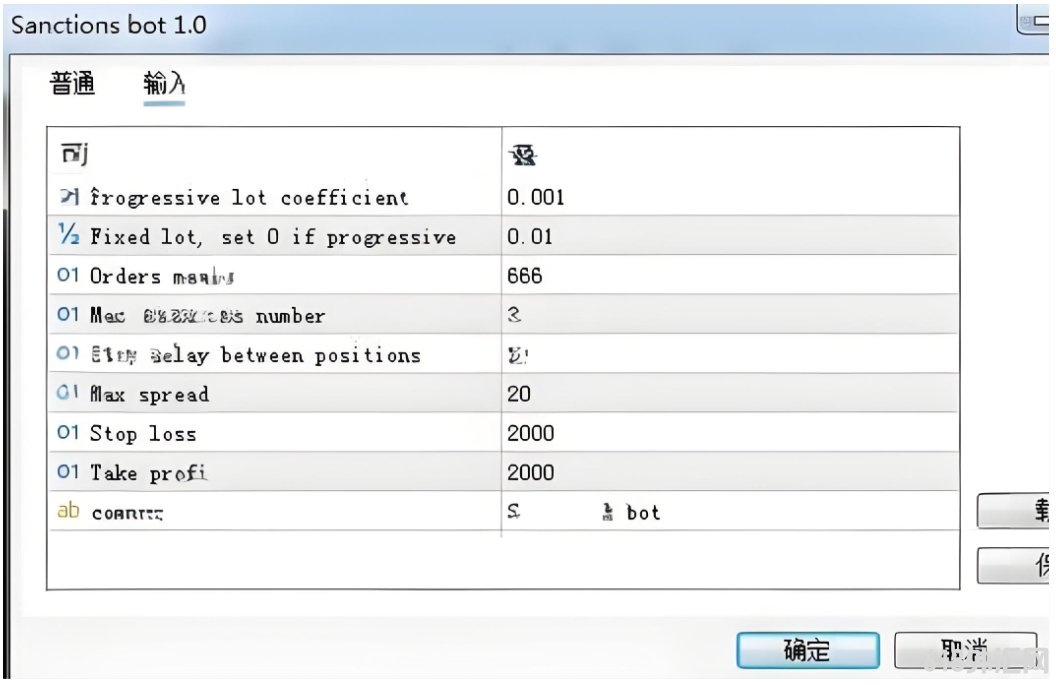The width and height of the screenshot is (1056, 685).
Task: Click the 01 icon beside Max spread
Action: point(68,393)
